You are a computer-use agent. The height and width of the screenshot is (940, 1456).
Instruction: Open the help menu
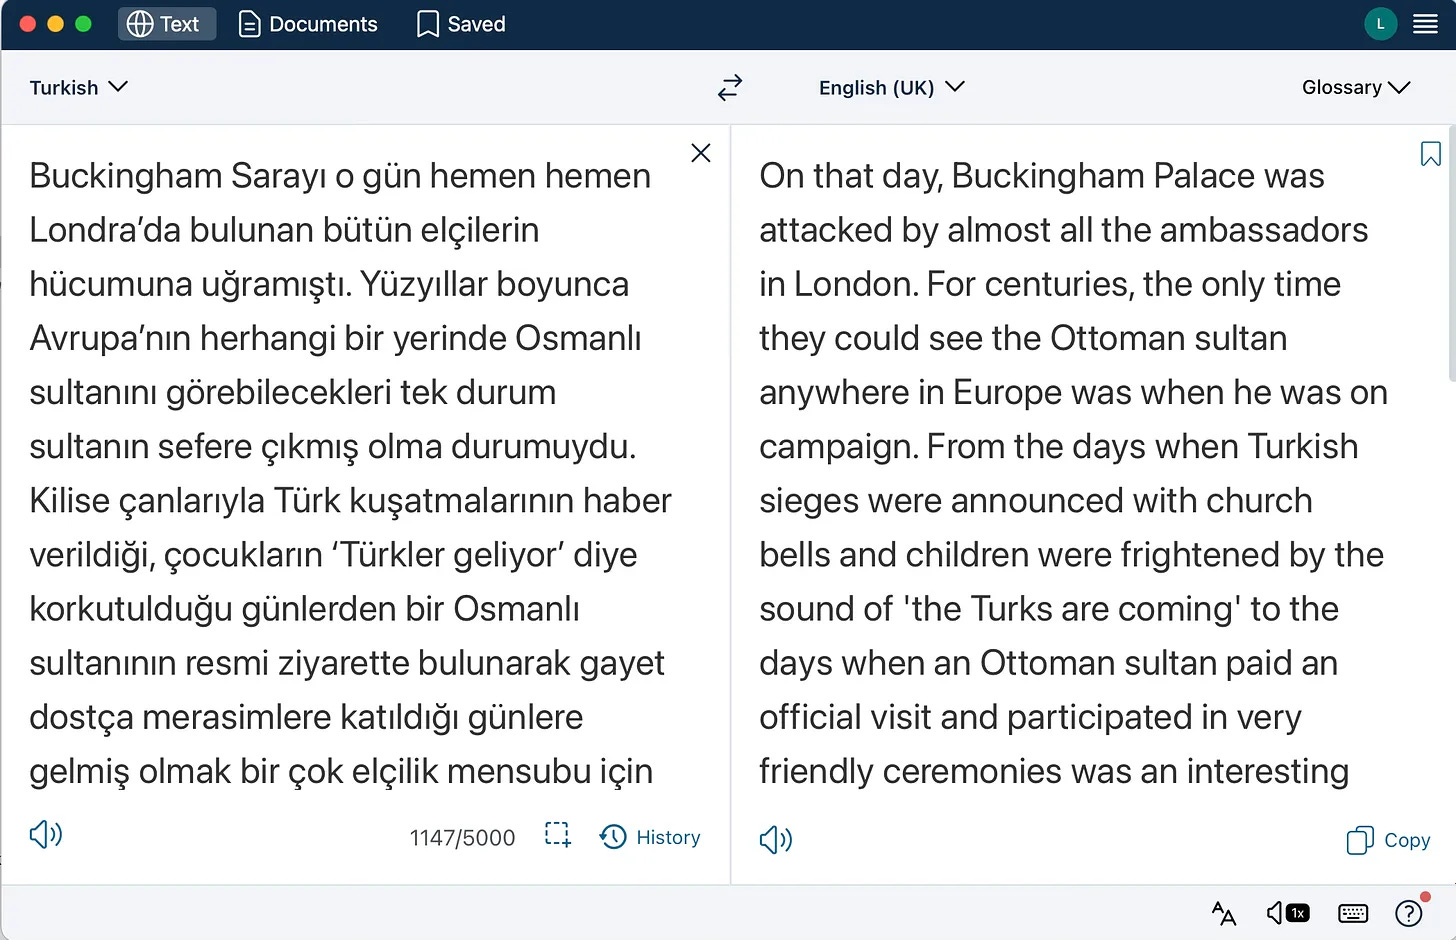click(1409, 913)
